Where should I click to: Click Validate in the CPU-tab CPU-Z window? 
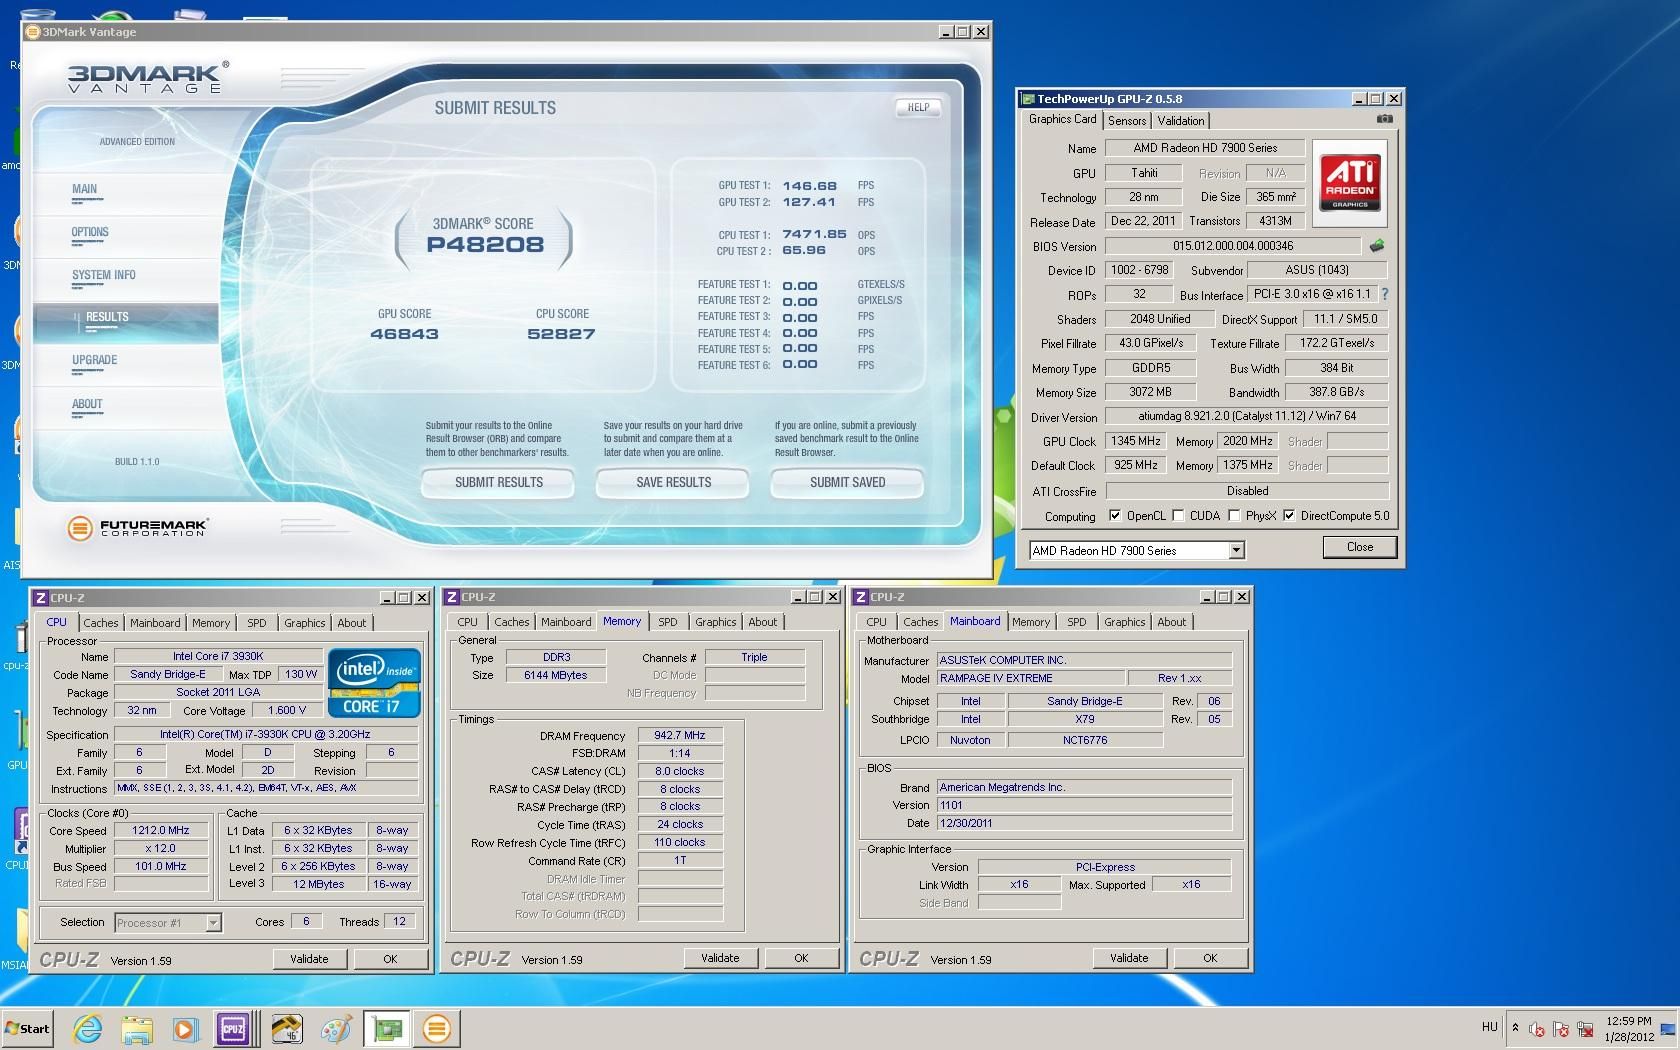[x=309, y=959]
